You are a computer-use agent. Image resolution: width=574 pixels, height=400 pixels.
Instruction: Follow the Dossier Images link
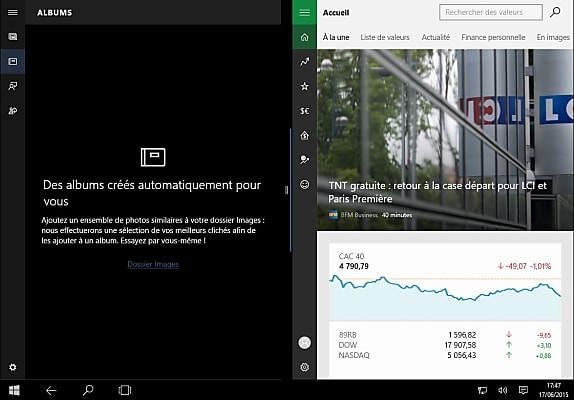pos(153,264)
